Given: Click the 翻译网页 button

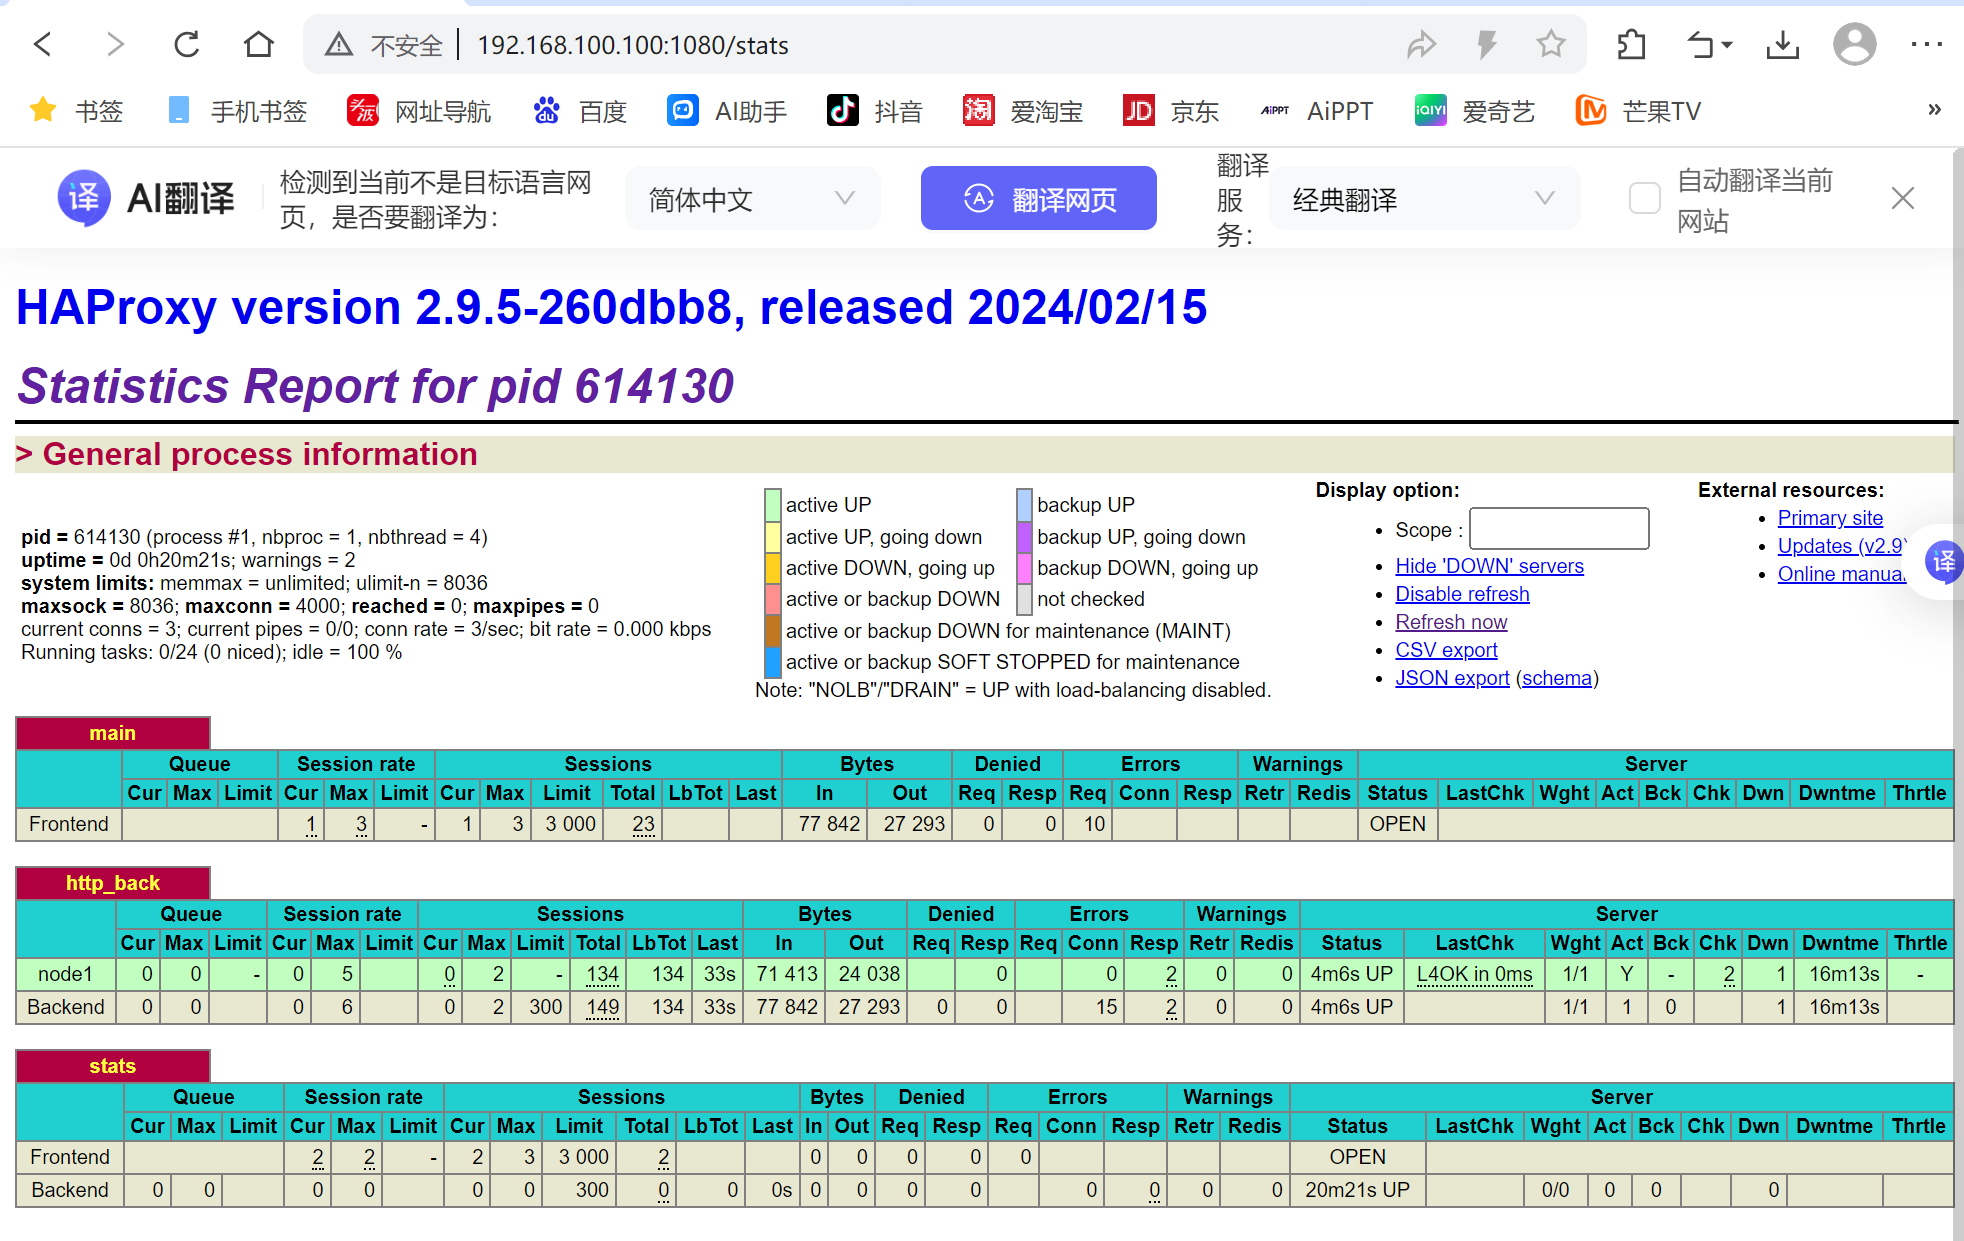Looking at the screenshot, I should [x=1038, y=198].
